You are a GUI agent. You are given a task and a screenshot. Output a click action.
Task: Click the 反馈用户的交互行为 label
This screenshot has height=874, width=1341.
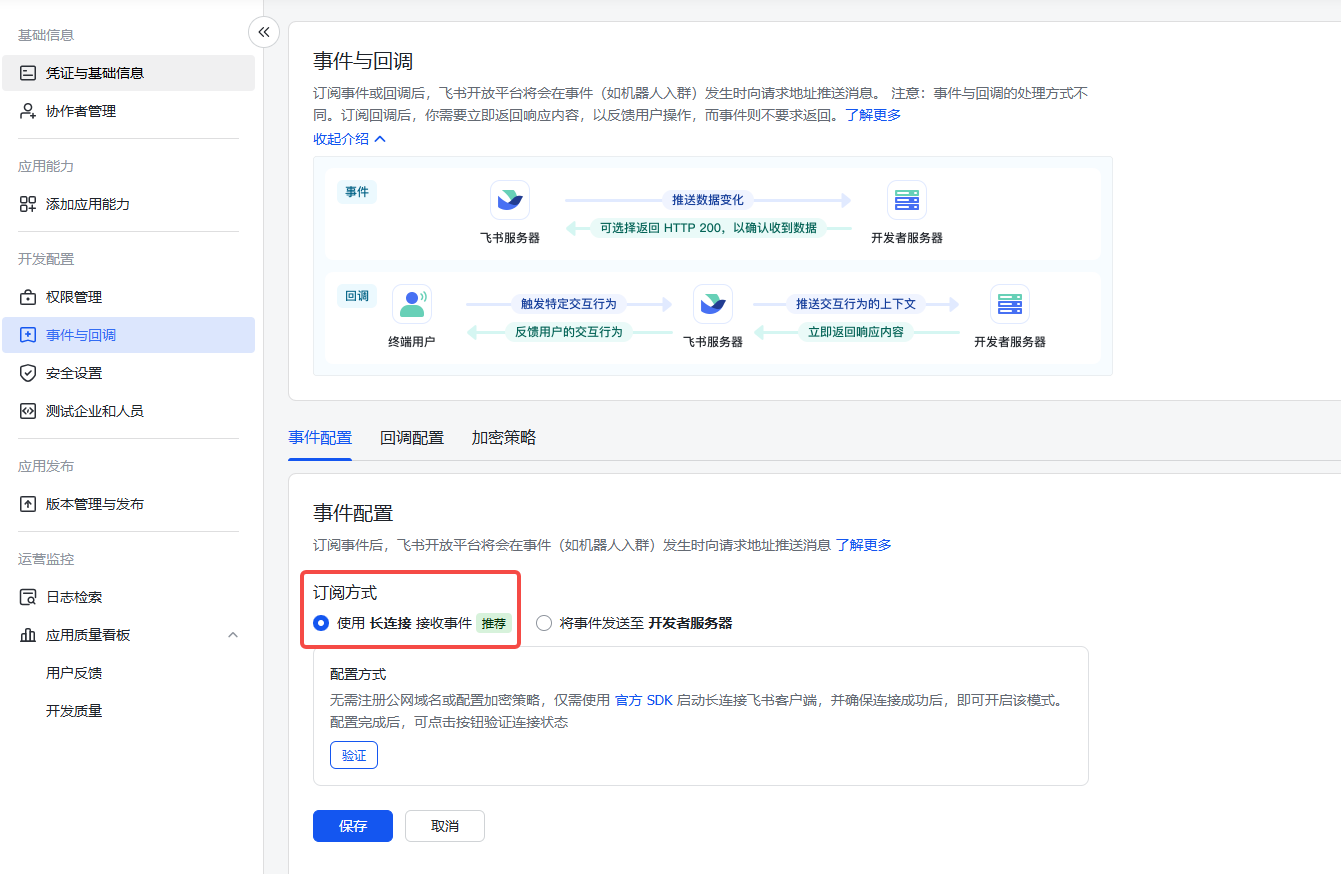click(x=569, y=332)
